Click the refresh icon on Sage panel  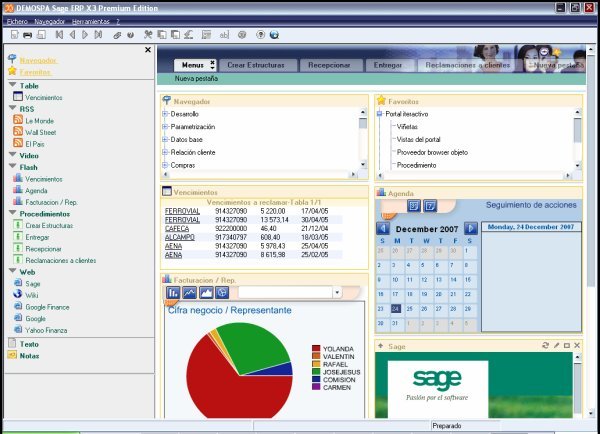tap(545, 345)
